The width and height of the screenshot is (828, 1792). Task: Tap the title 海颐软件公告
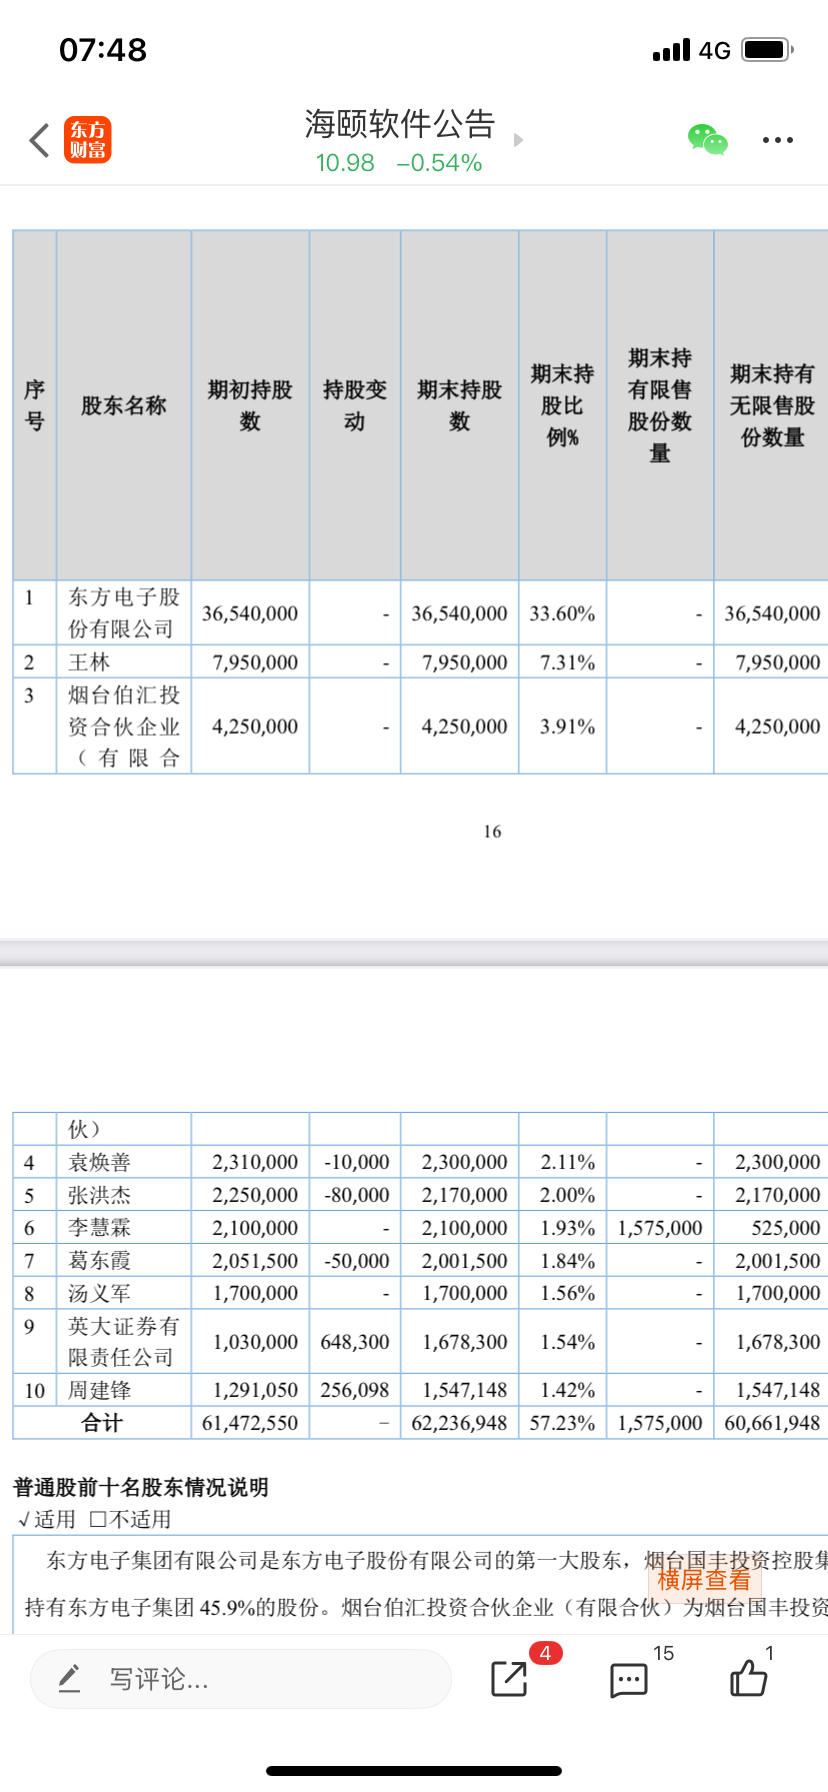pos(400,124)
